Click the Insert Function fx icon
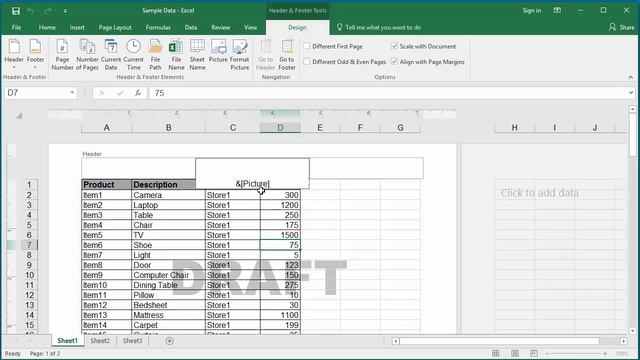The image size is (640, 360). (x=138, y=93)
